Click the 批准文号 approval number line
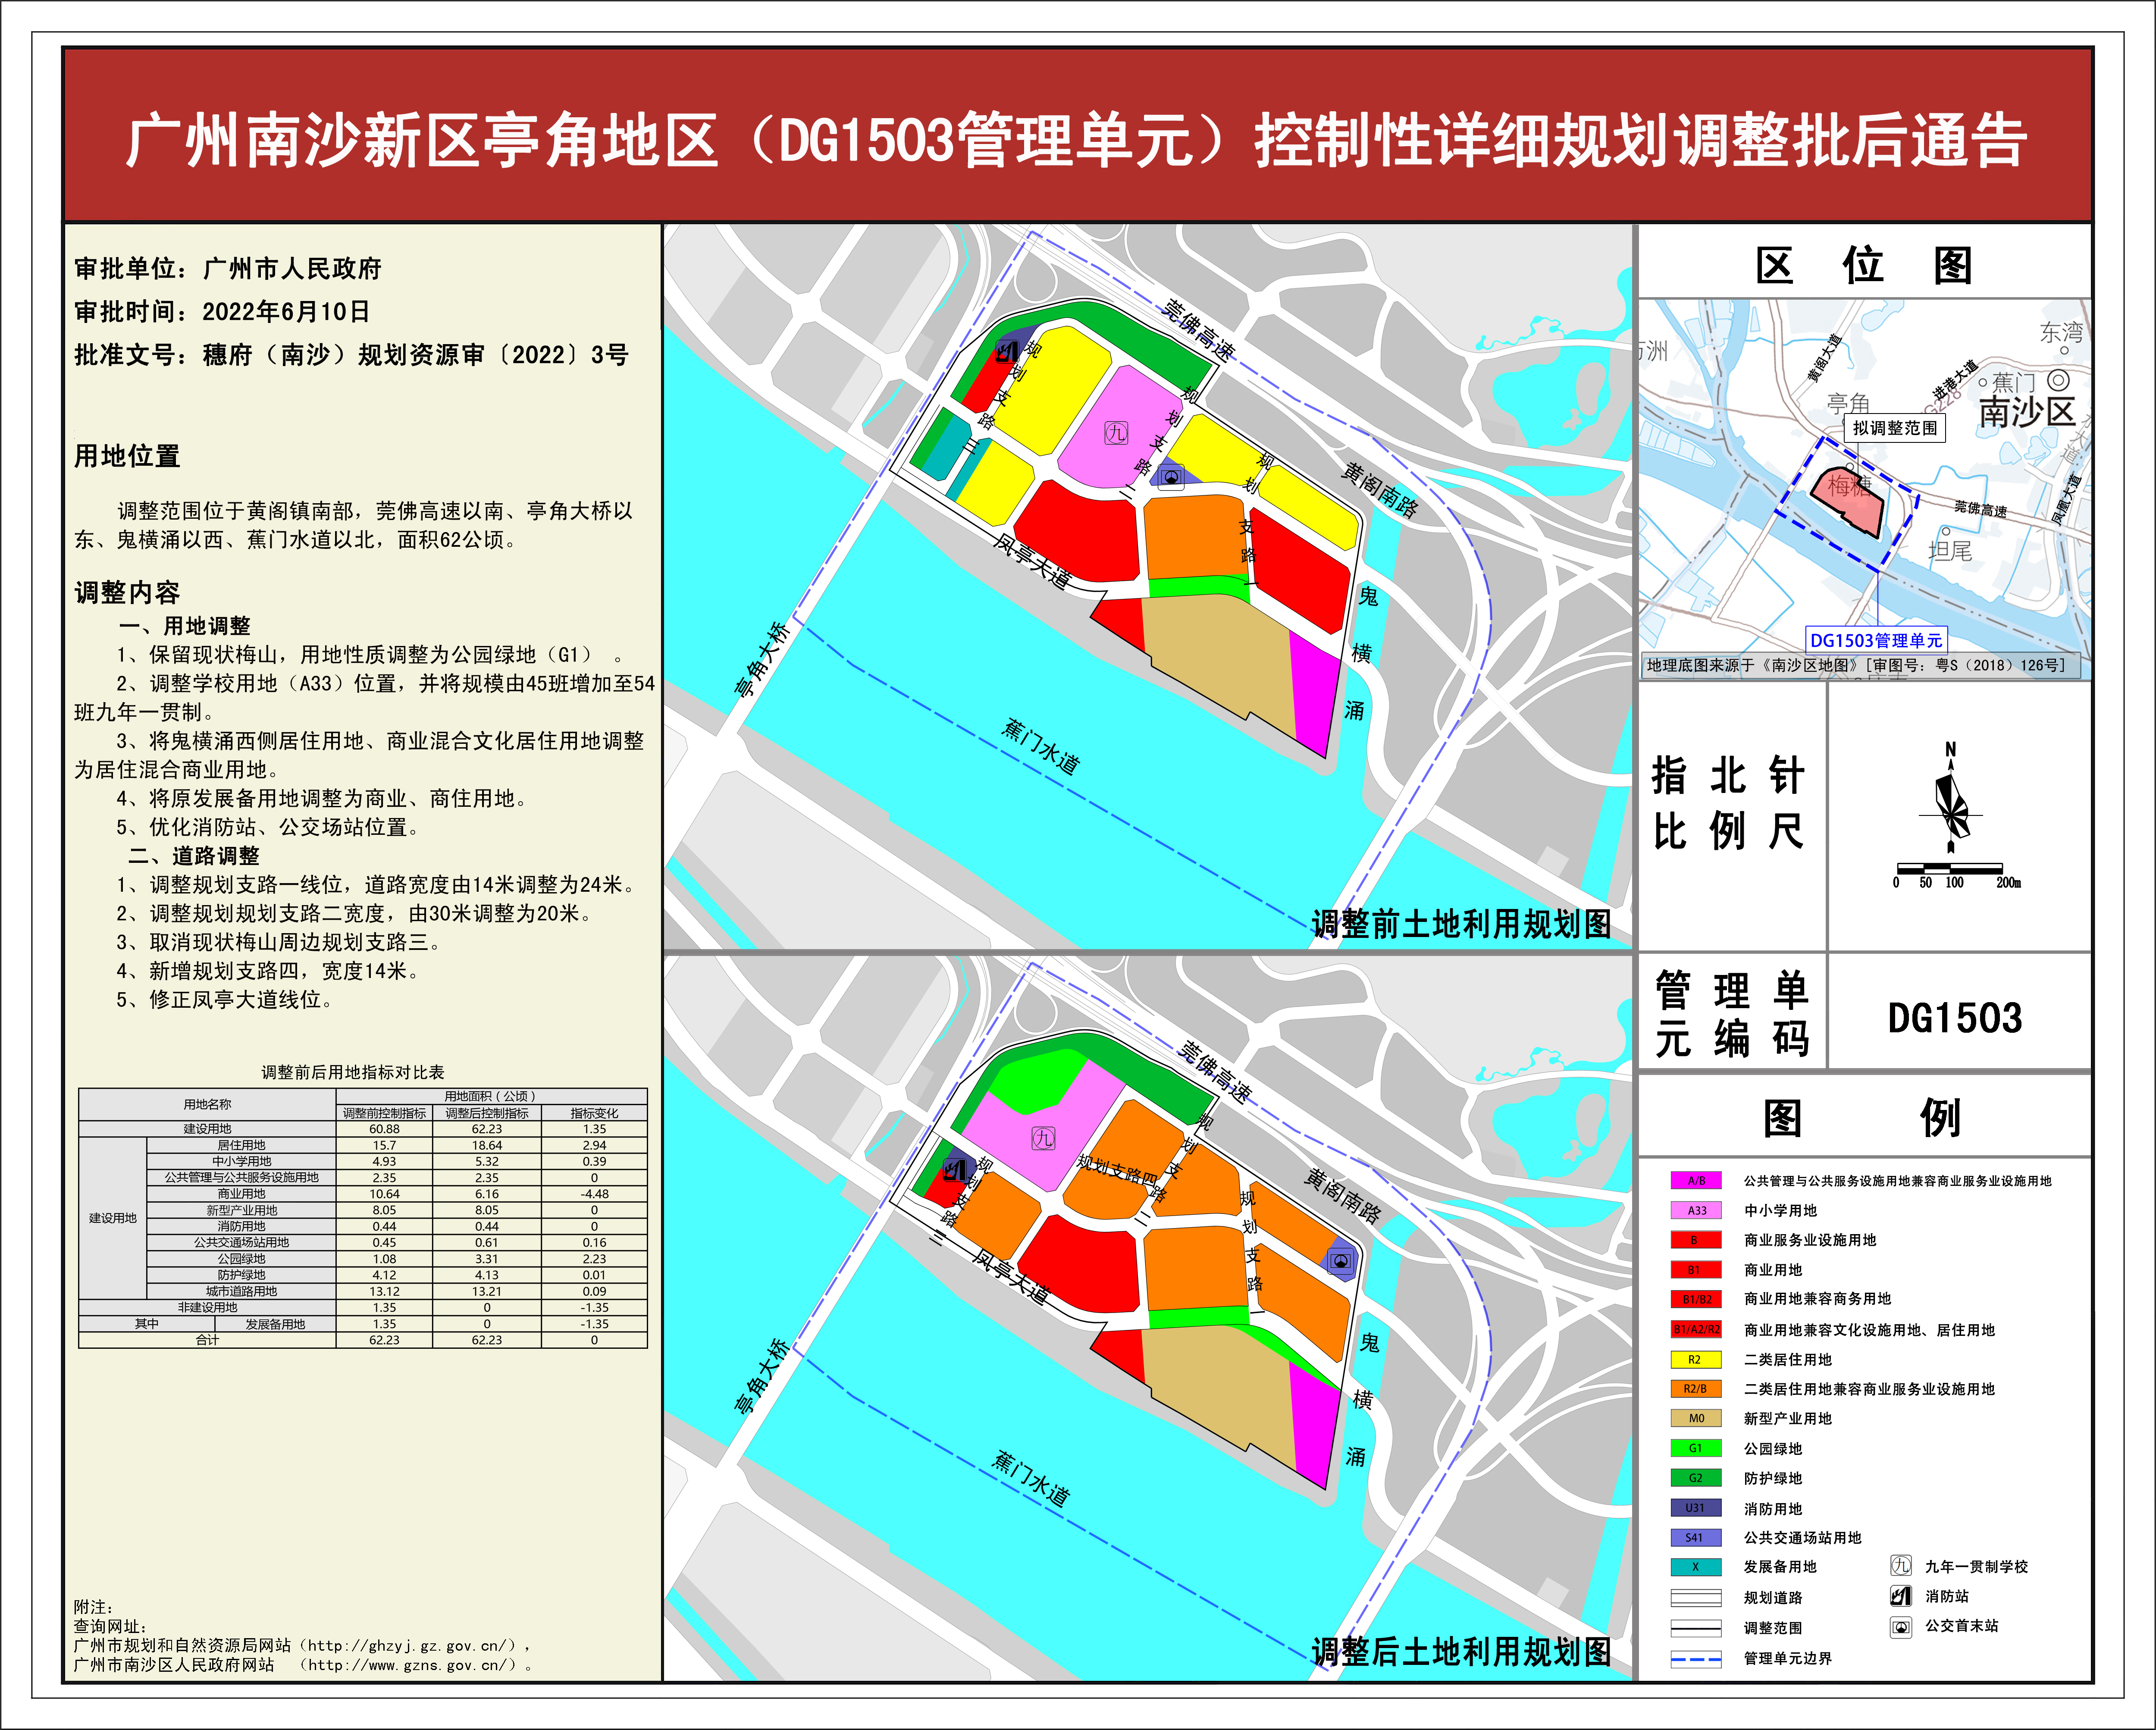2156x1730 pixels. (351, 354)
